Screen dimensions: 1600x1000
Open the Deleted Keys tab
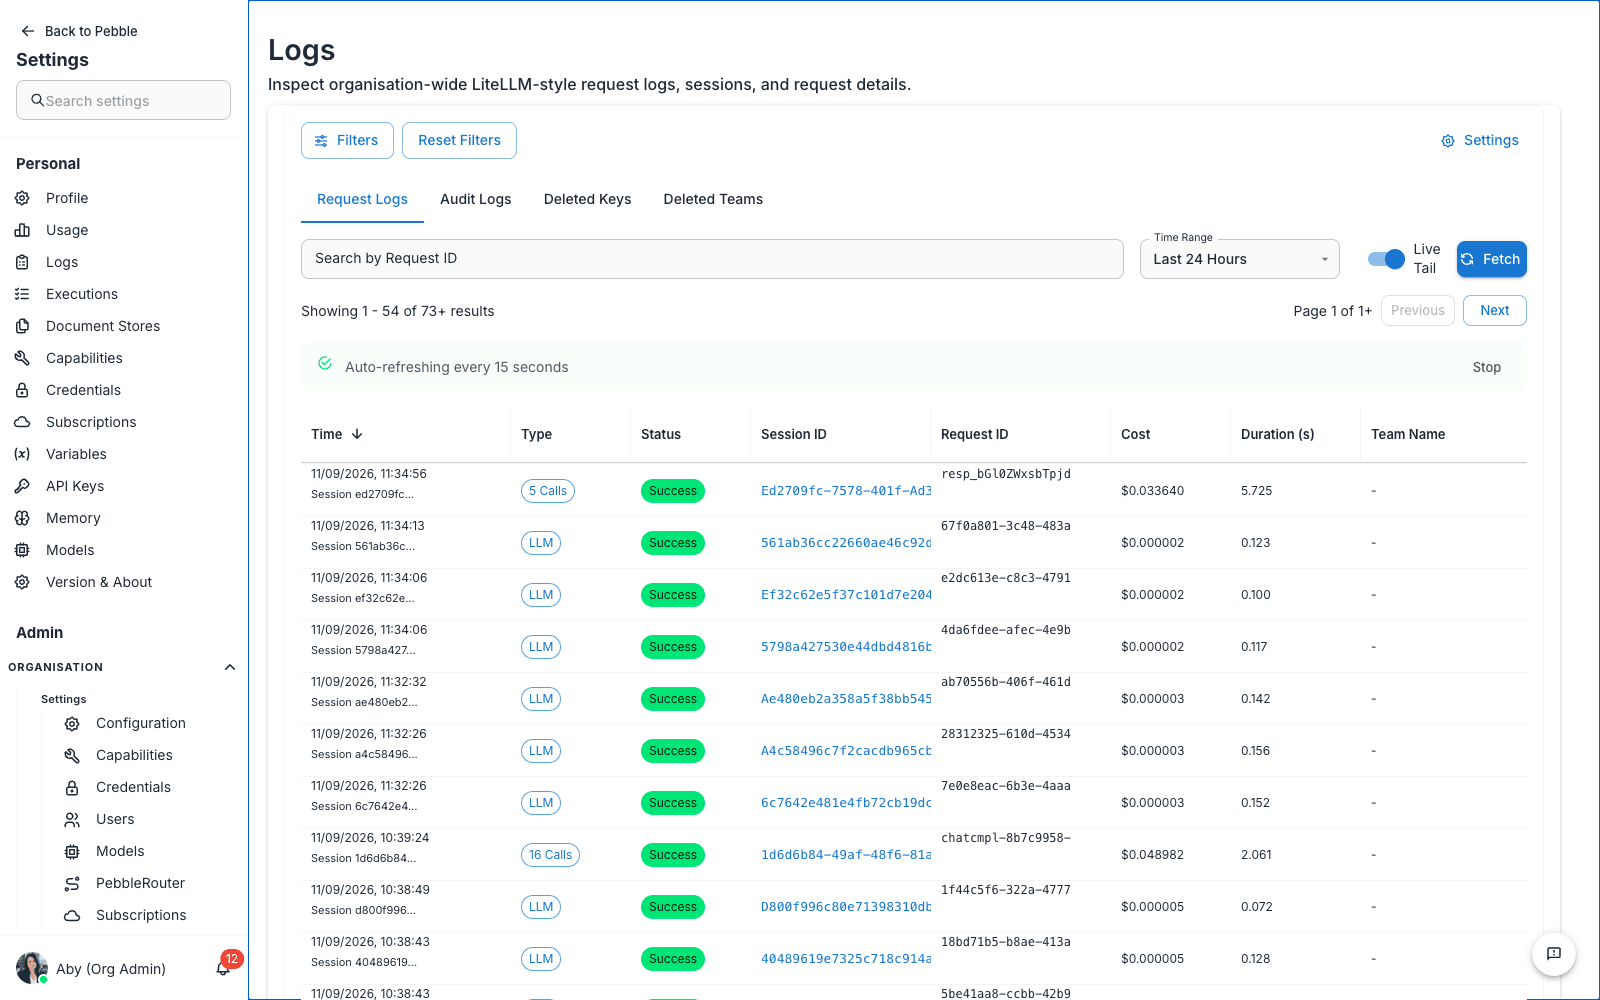(x=588, y=199)
